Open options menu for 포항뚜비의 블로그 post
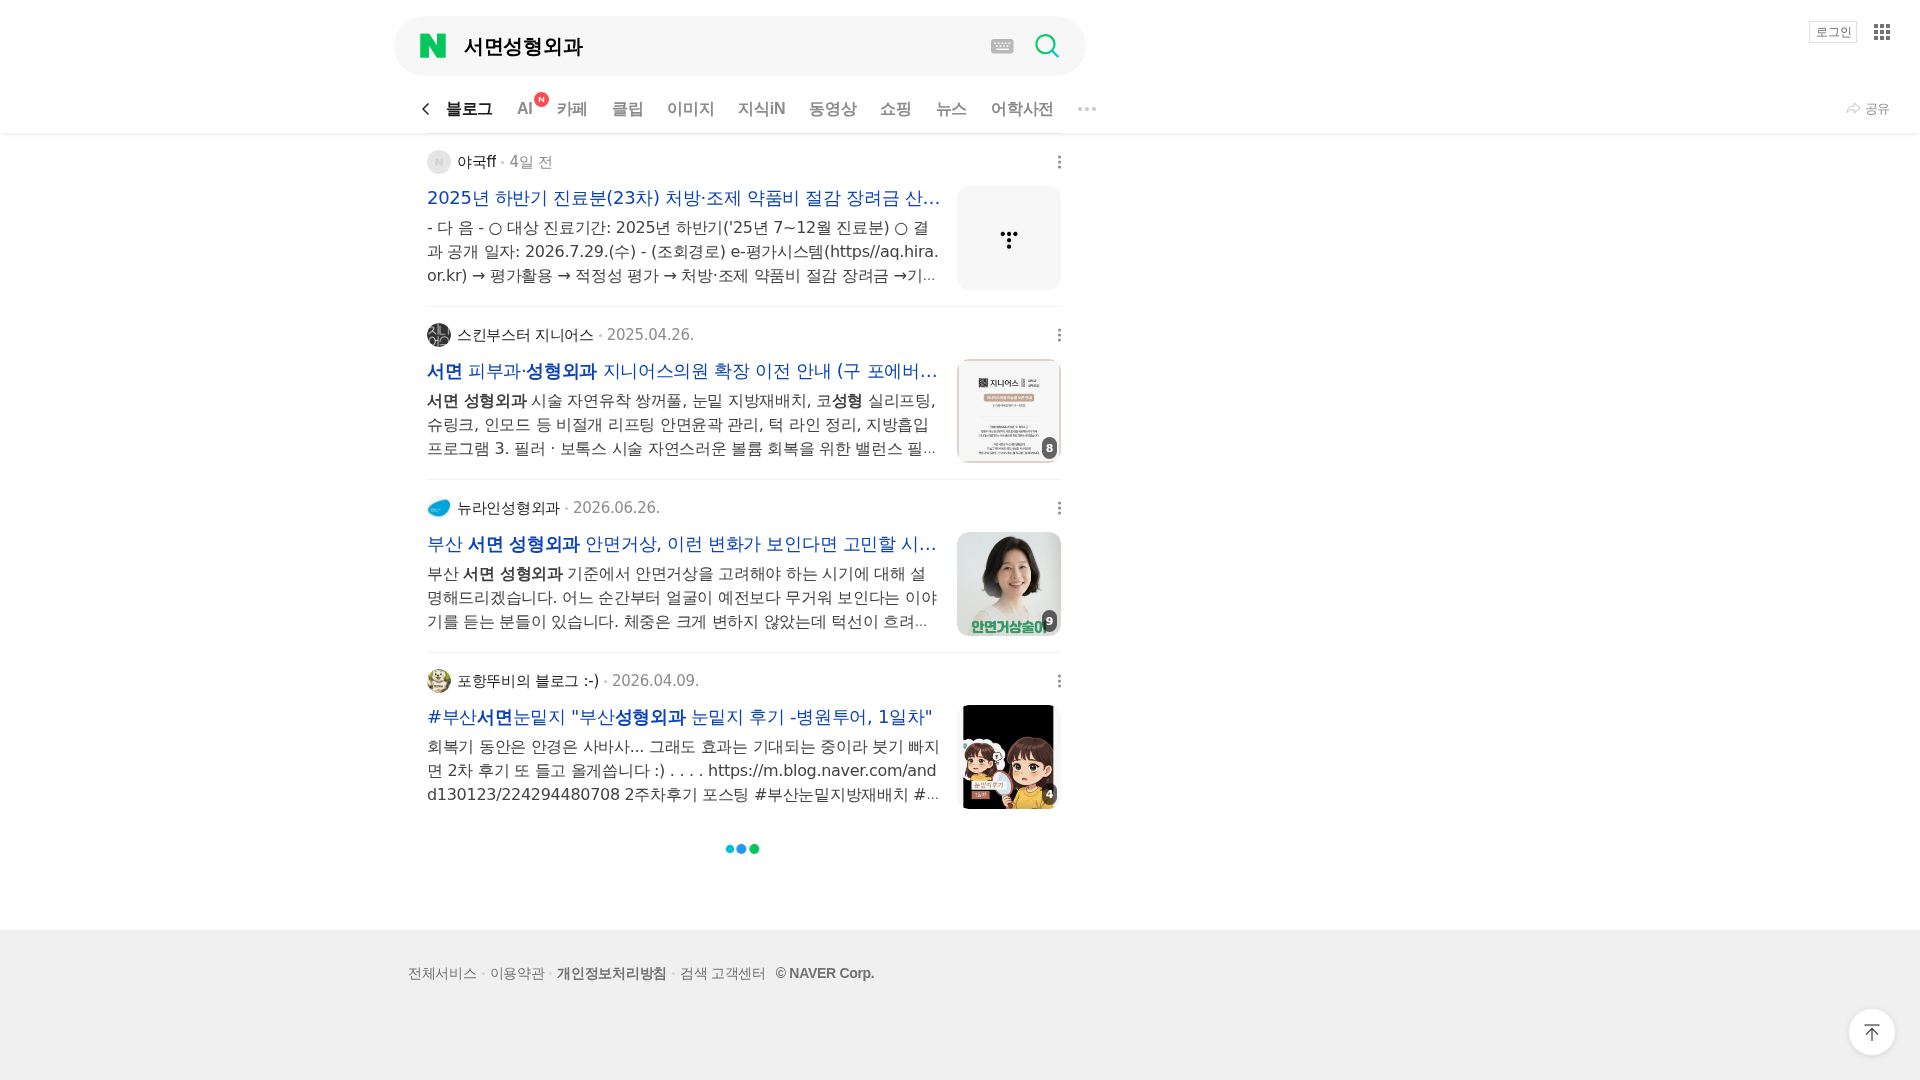 [1059, 681]
